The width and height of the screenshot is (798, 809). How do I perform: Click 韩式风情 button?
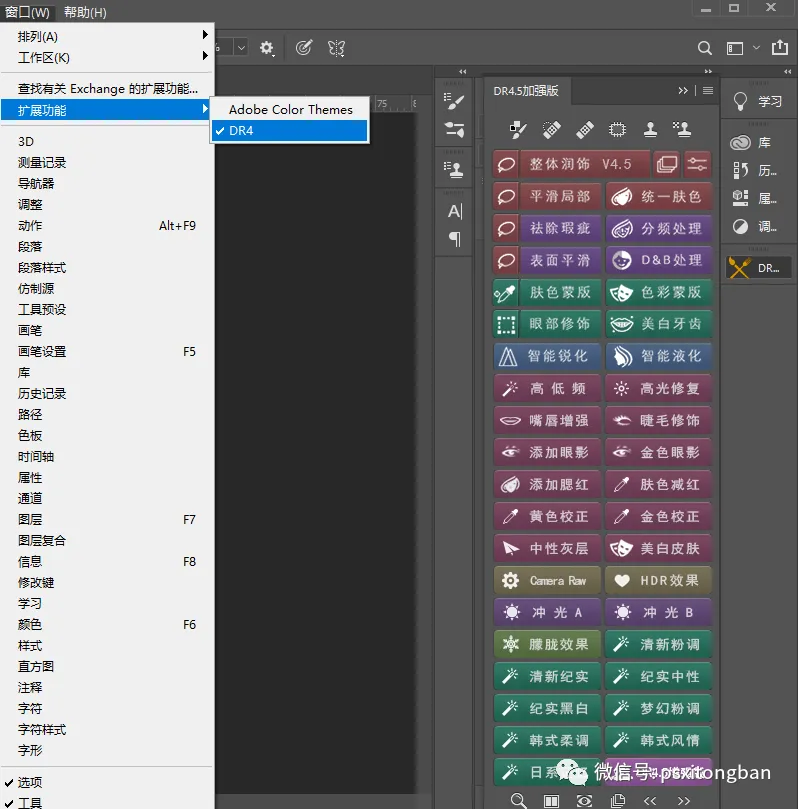pos(659,740)
